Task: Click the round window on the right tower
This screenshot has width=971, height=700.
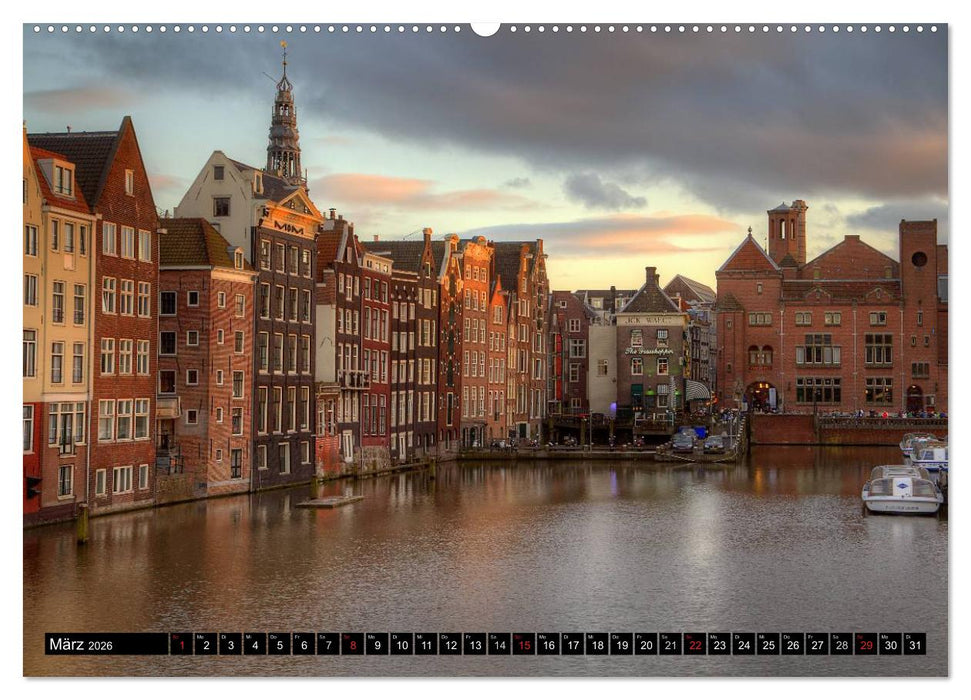Action: [918, 259]
